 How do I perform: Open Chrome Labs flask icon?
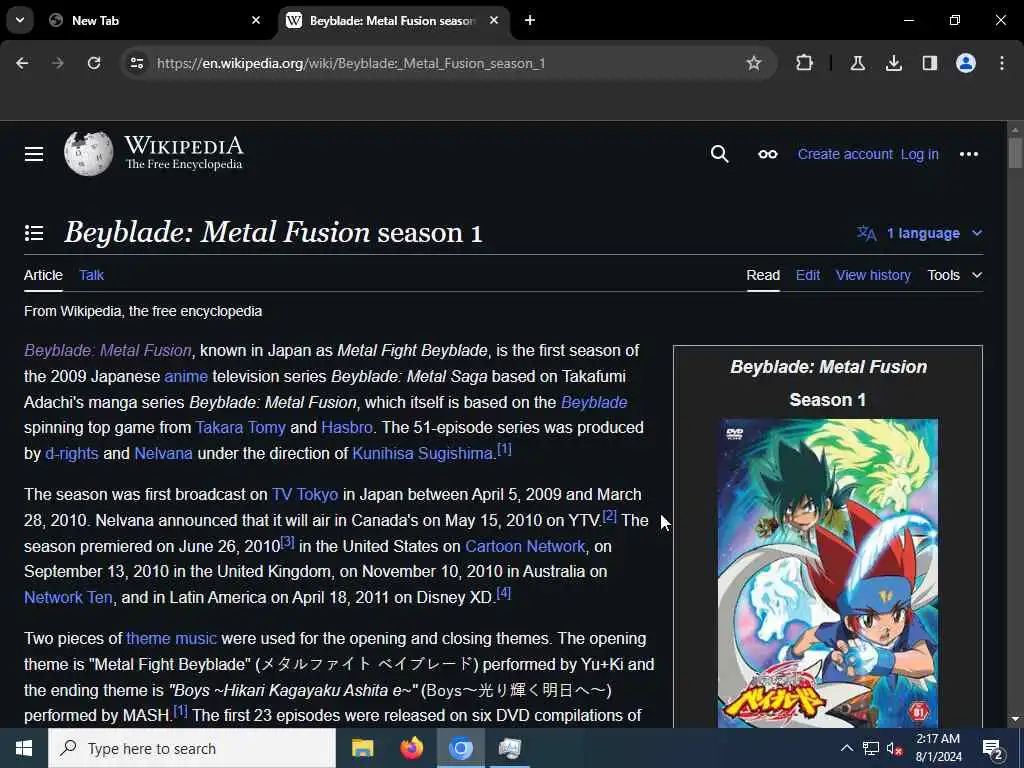857,63
